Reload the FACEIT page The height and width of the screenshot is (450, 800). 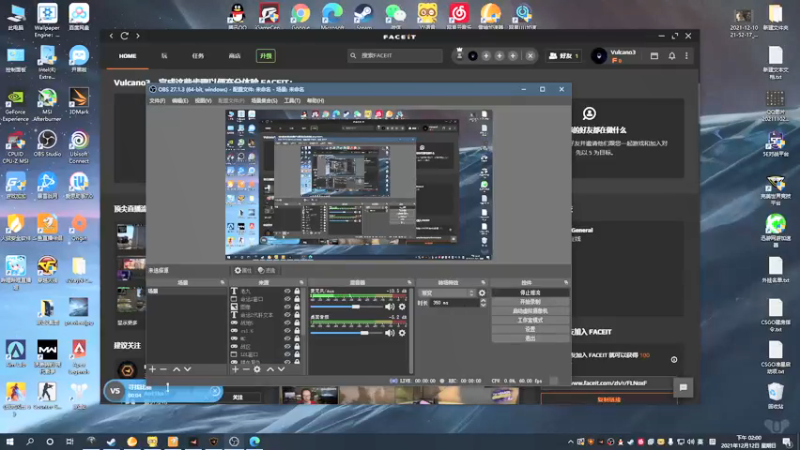tap(124, 36)
